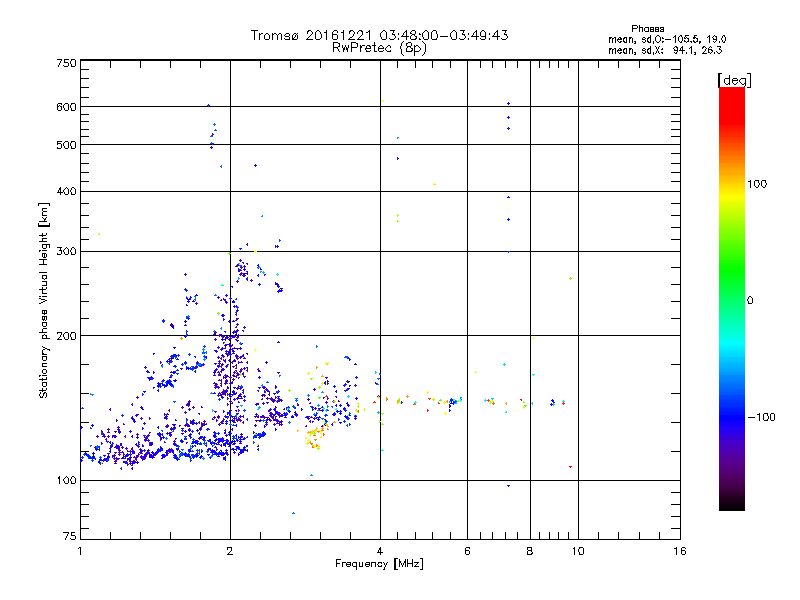Click the x-axis tick label '10'

pos(578,551)
